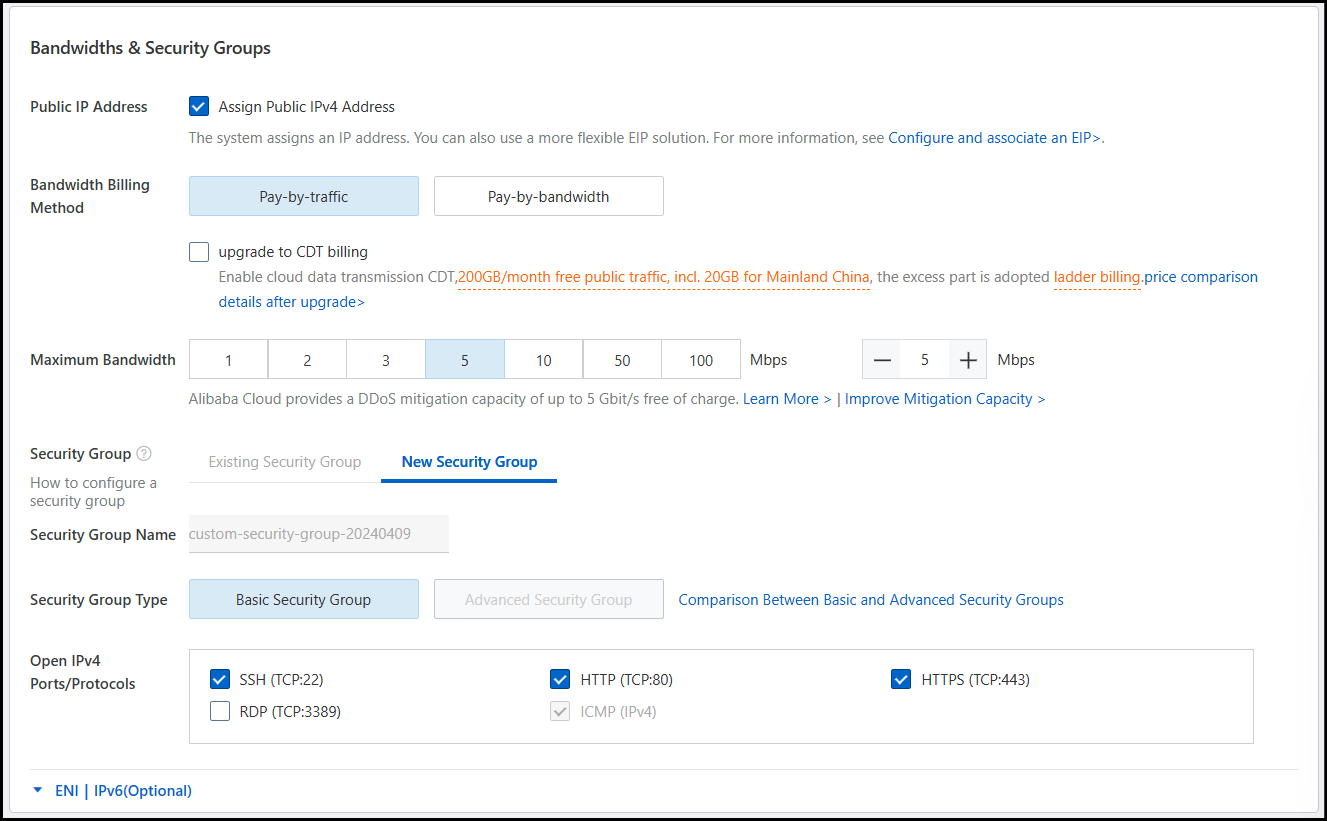Screen dimensions: 1327x821
Task: Click the Security Group help question-mark icon
Action: click(144, 454)
